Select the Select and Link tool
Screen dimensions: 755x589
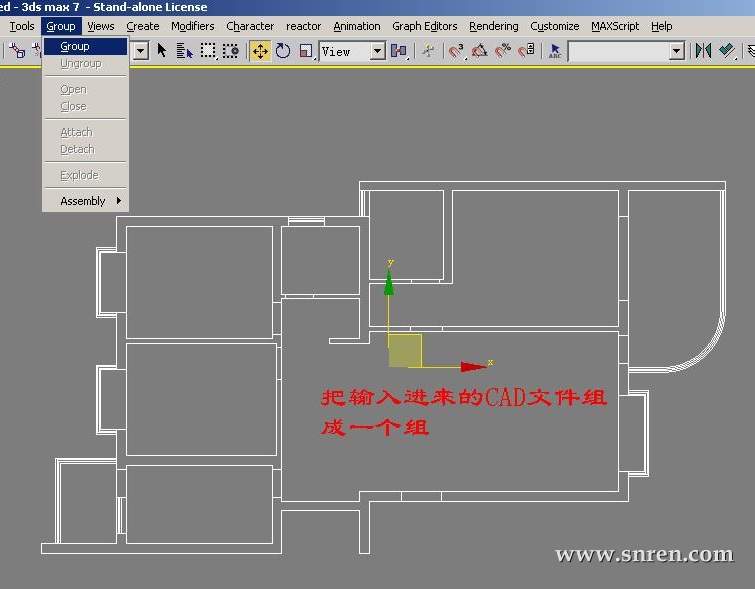tap(17, 51)
